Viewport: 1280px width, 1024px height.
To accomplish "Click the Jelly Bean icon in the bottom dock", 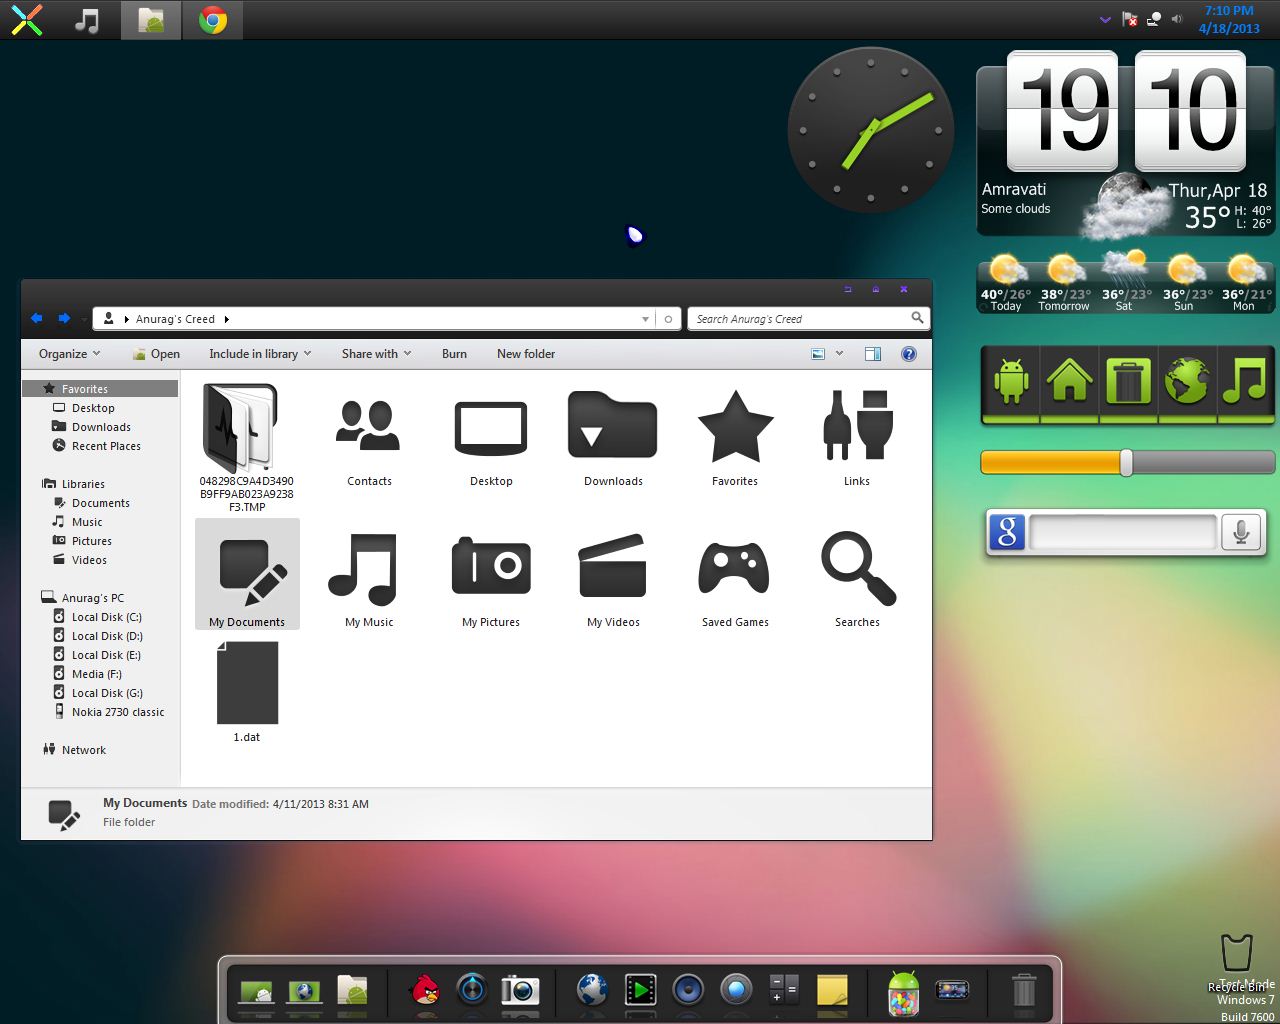I will tap(901, 990).
